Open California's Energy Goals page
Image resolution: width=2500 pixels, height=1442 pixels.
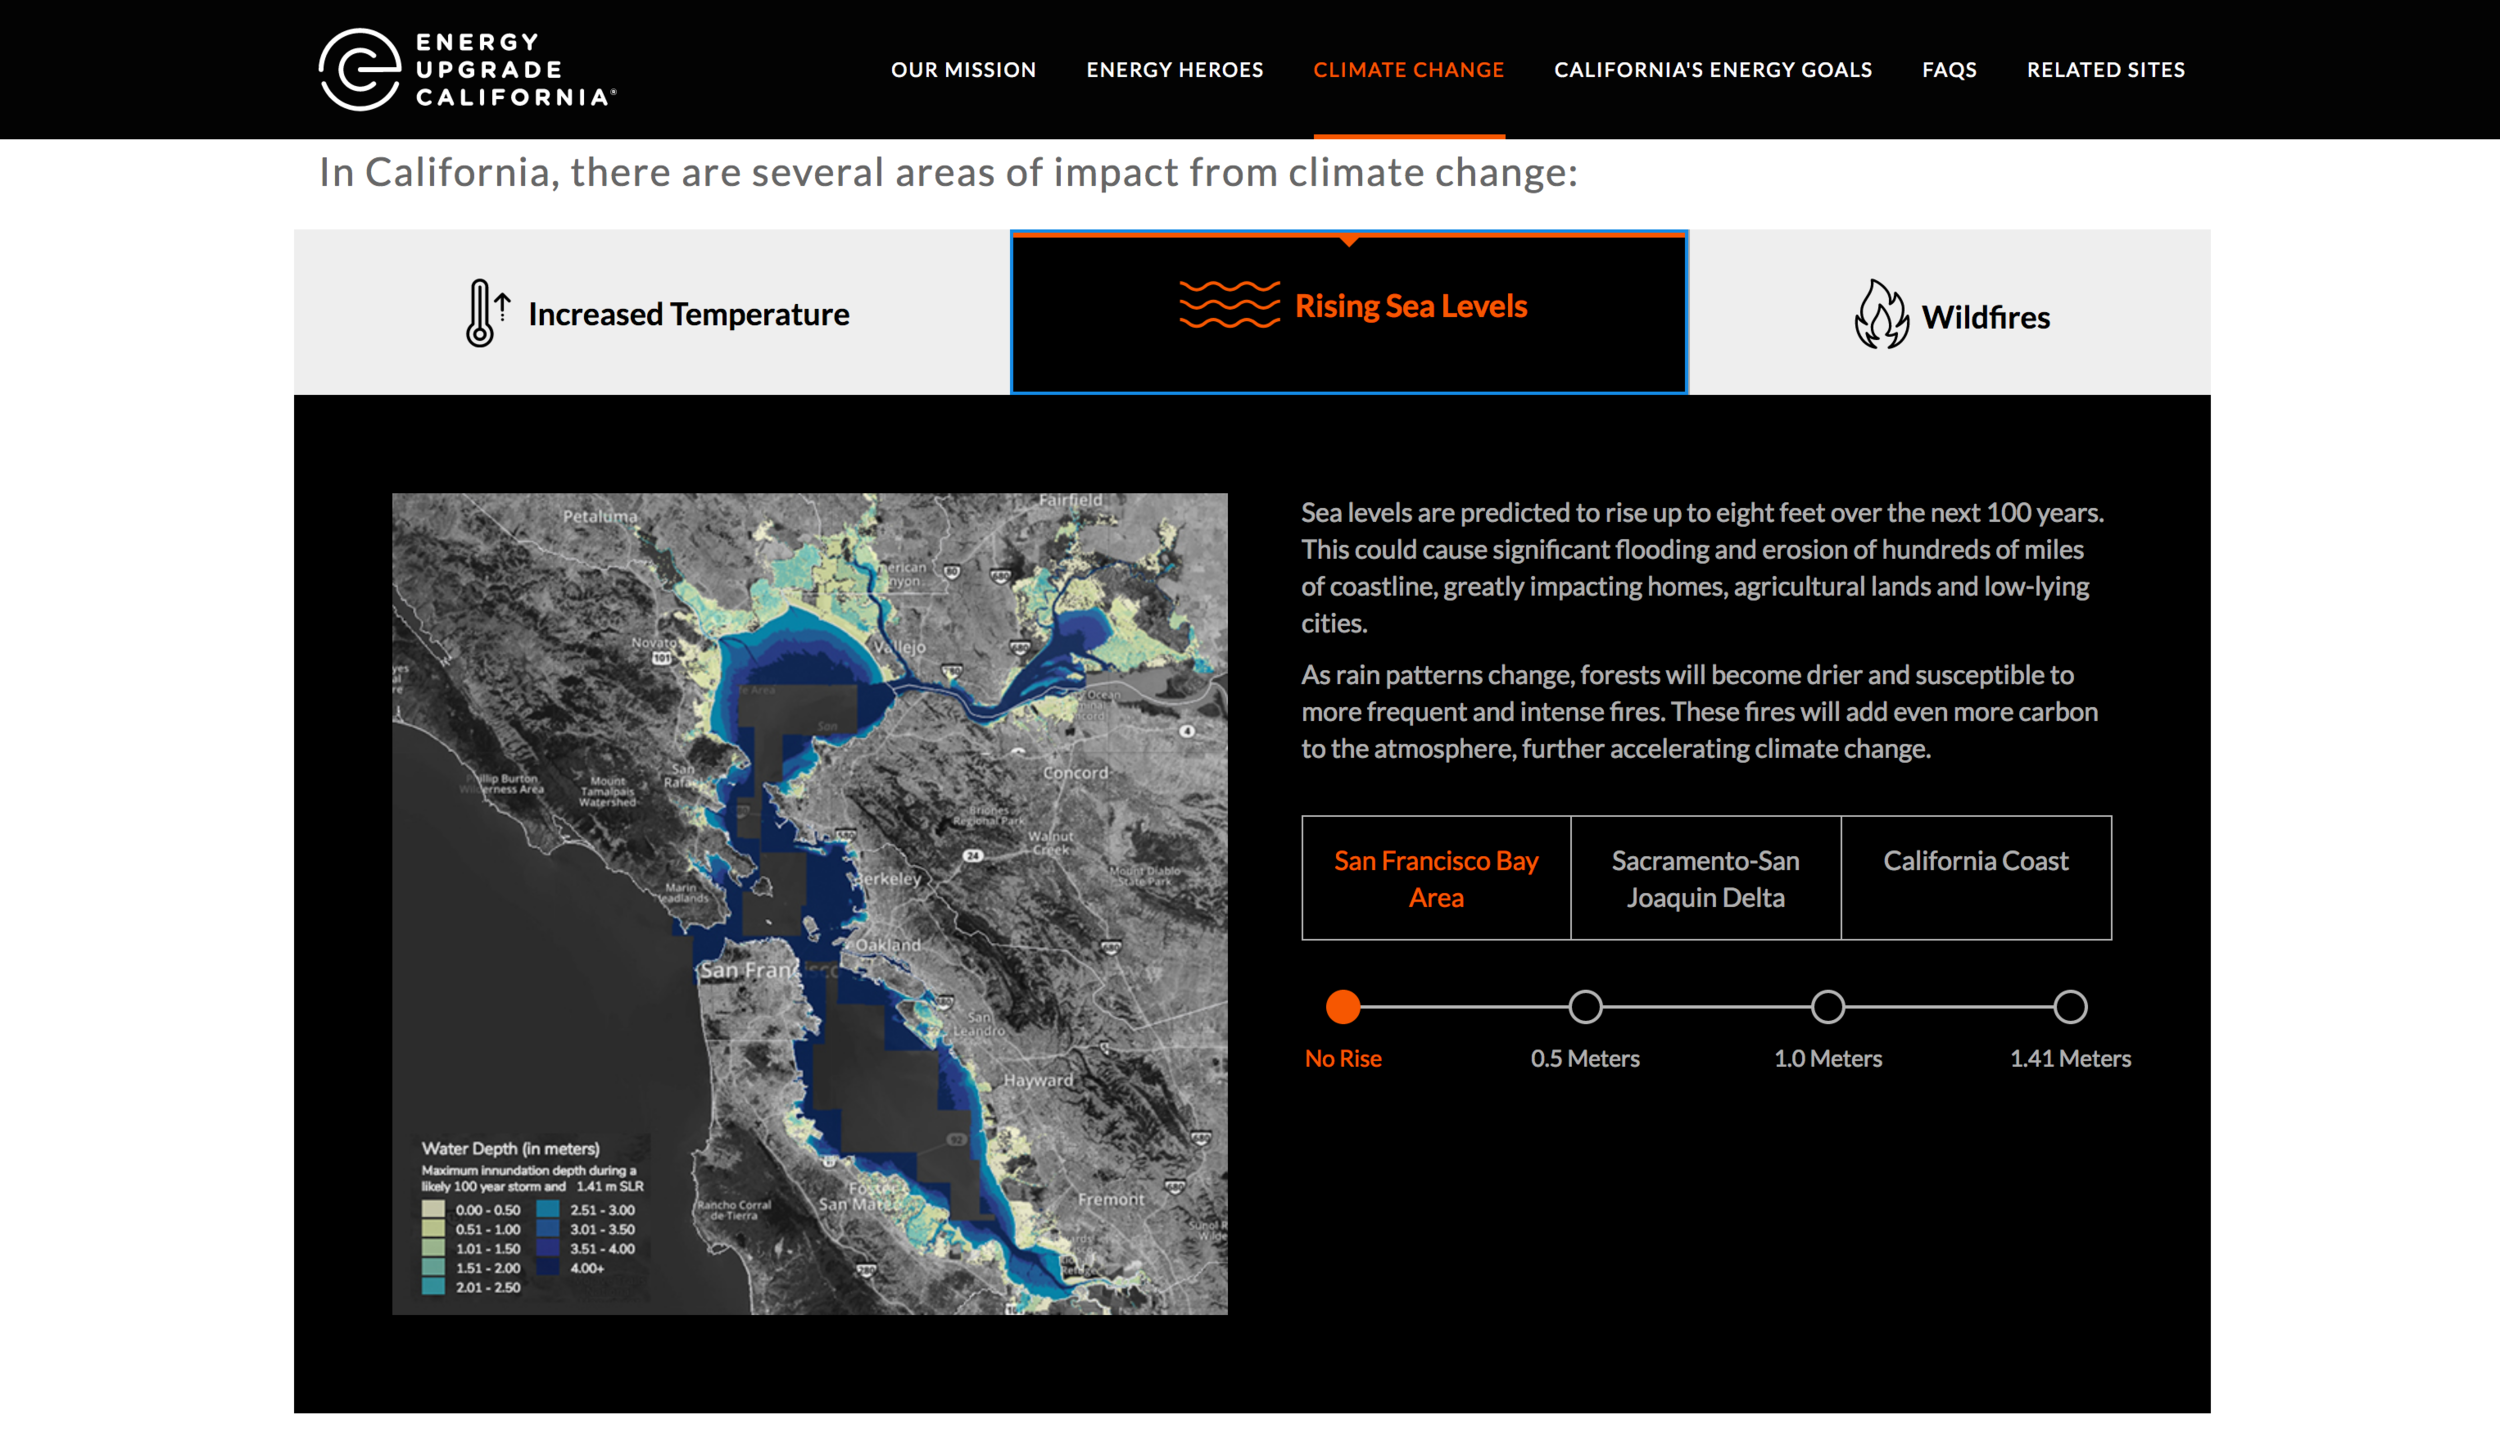point(1712,70)
